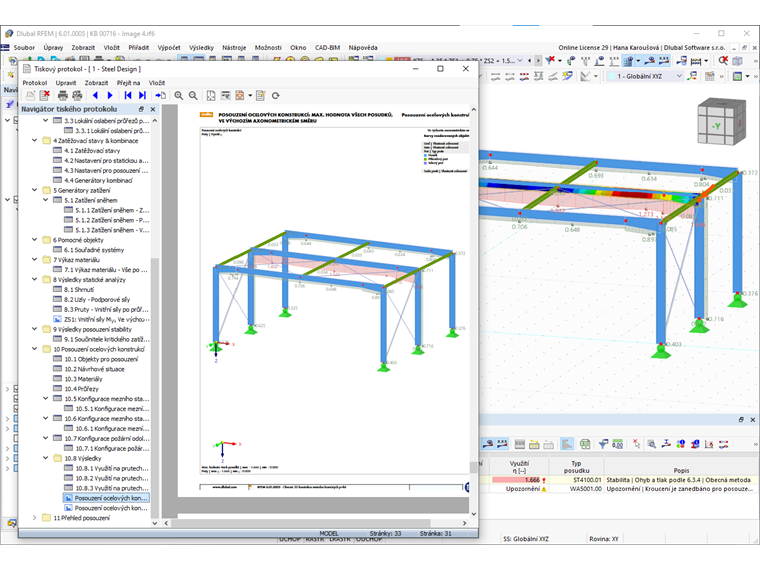Click the export table to Excel icon
The image size is (760, 570).
[586, 444]
